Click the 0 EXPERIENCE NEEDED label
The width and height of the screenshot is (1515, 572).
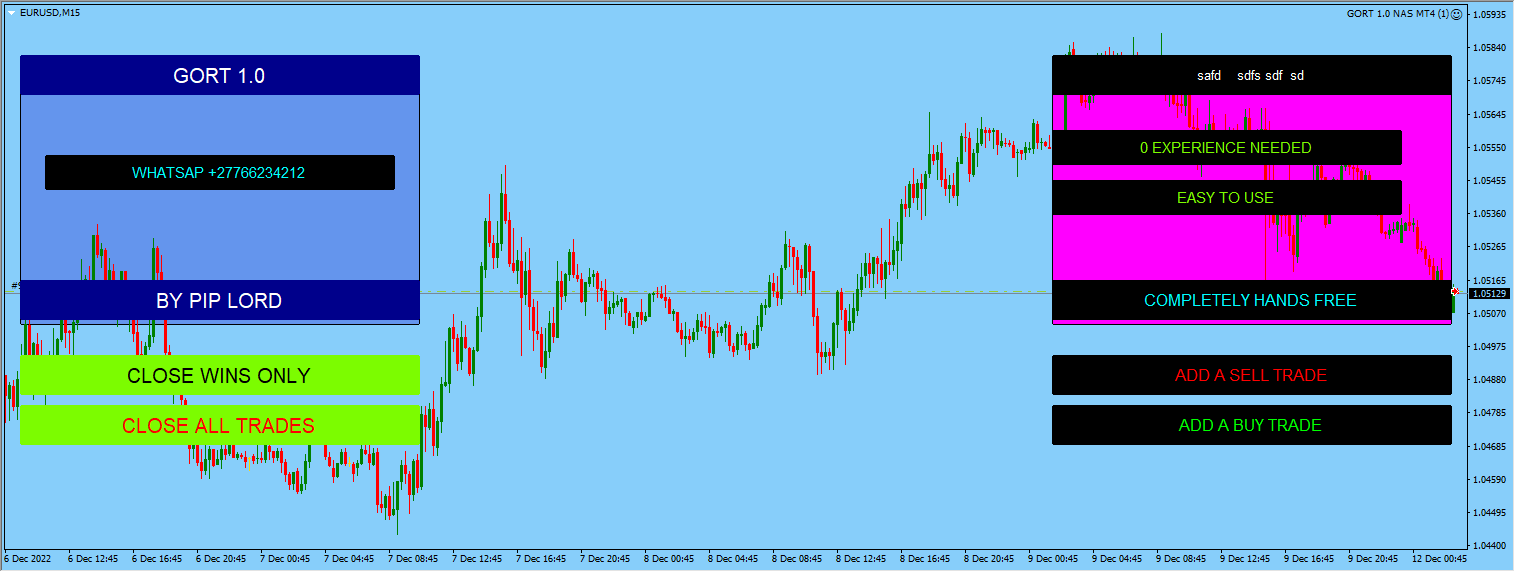coord(1226,147)
